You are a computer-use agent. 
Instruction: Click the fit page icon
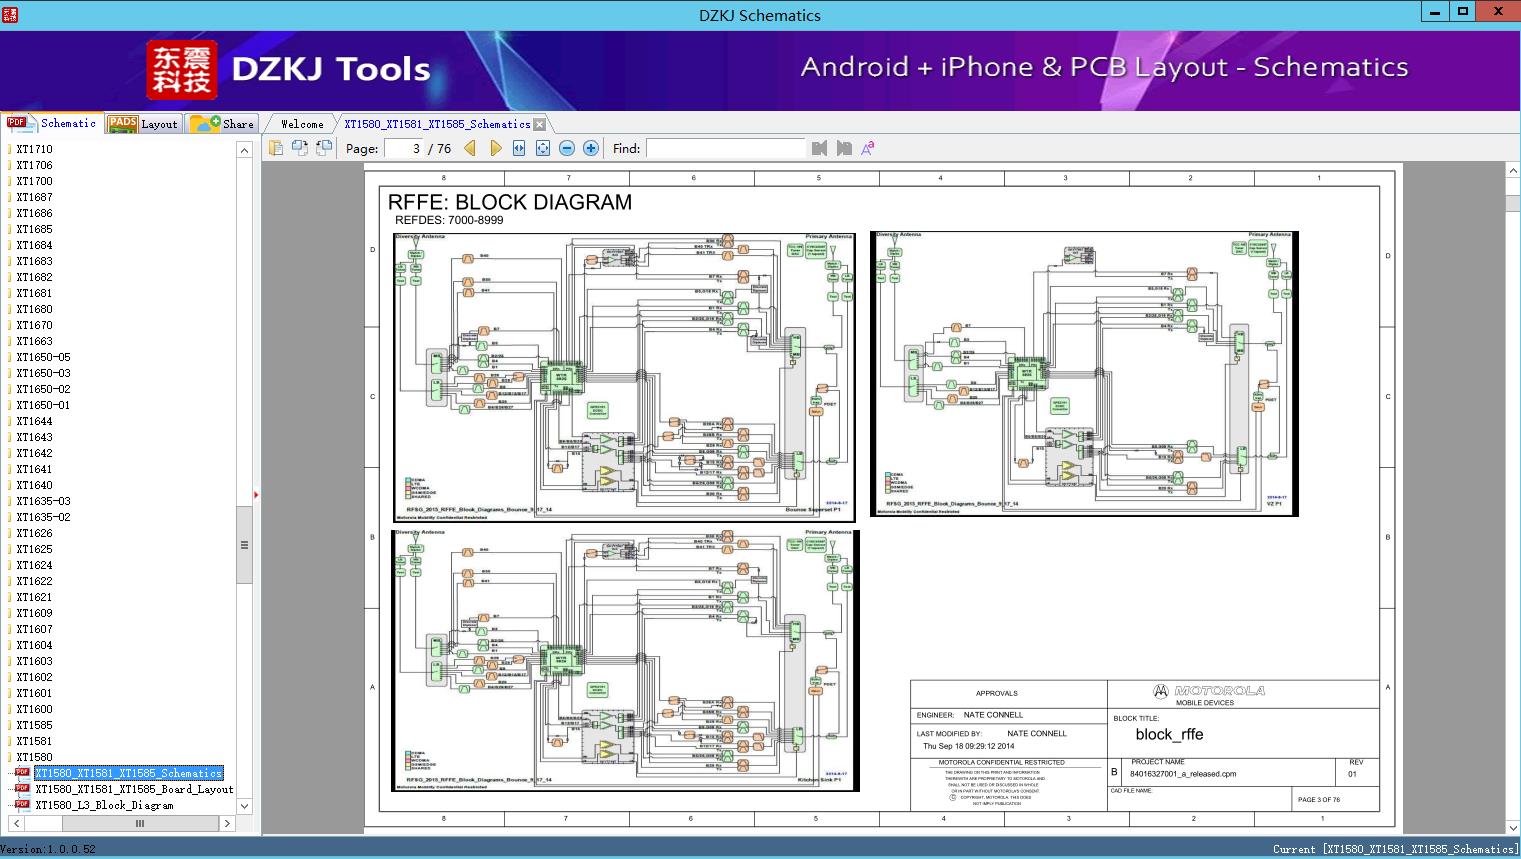click(x=543, y=148)
